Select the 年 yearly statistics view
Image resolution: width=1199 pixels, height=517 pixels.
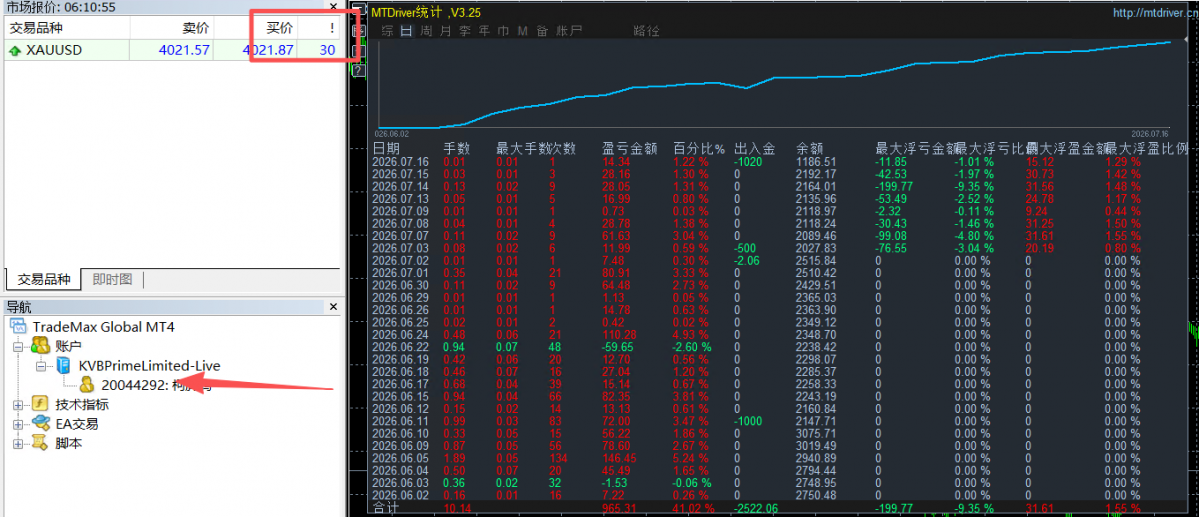pos(484,31)
